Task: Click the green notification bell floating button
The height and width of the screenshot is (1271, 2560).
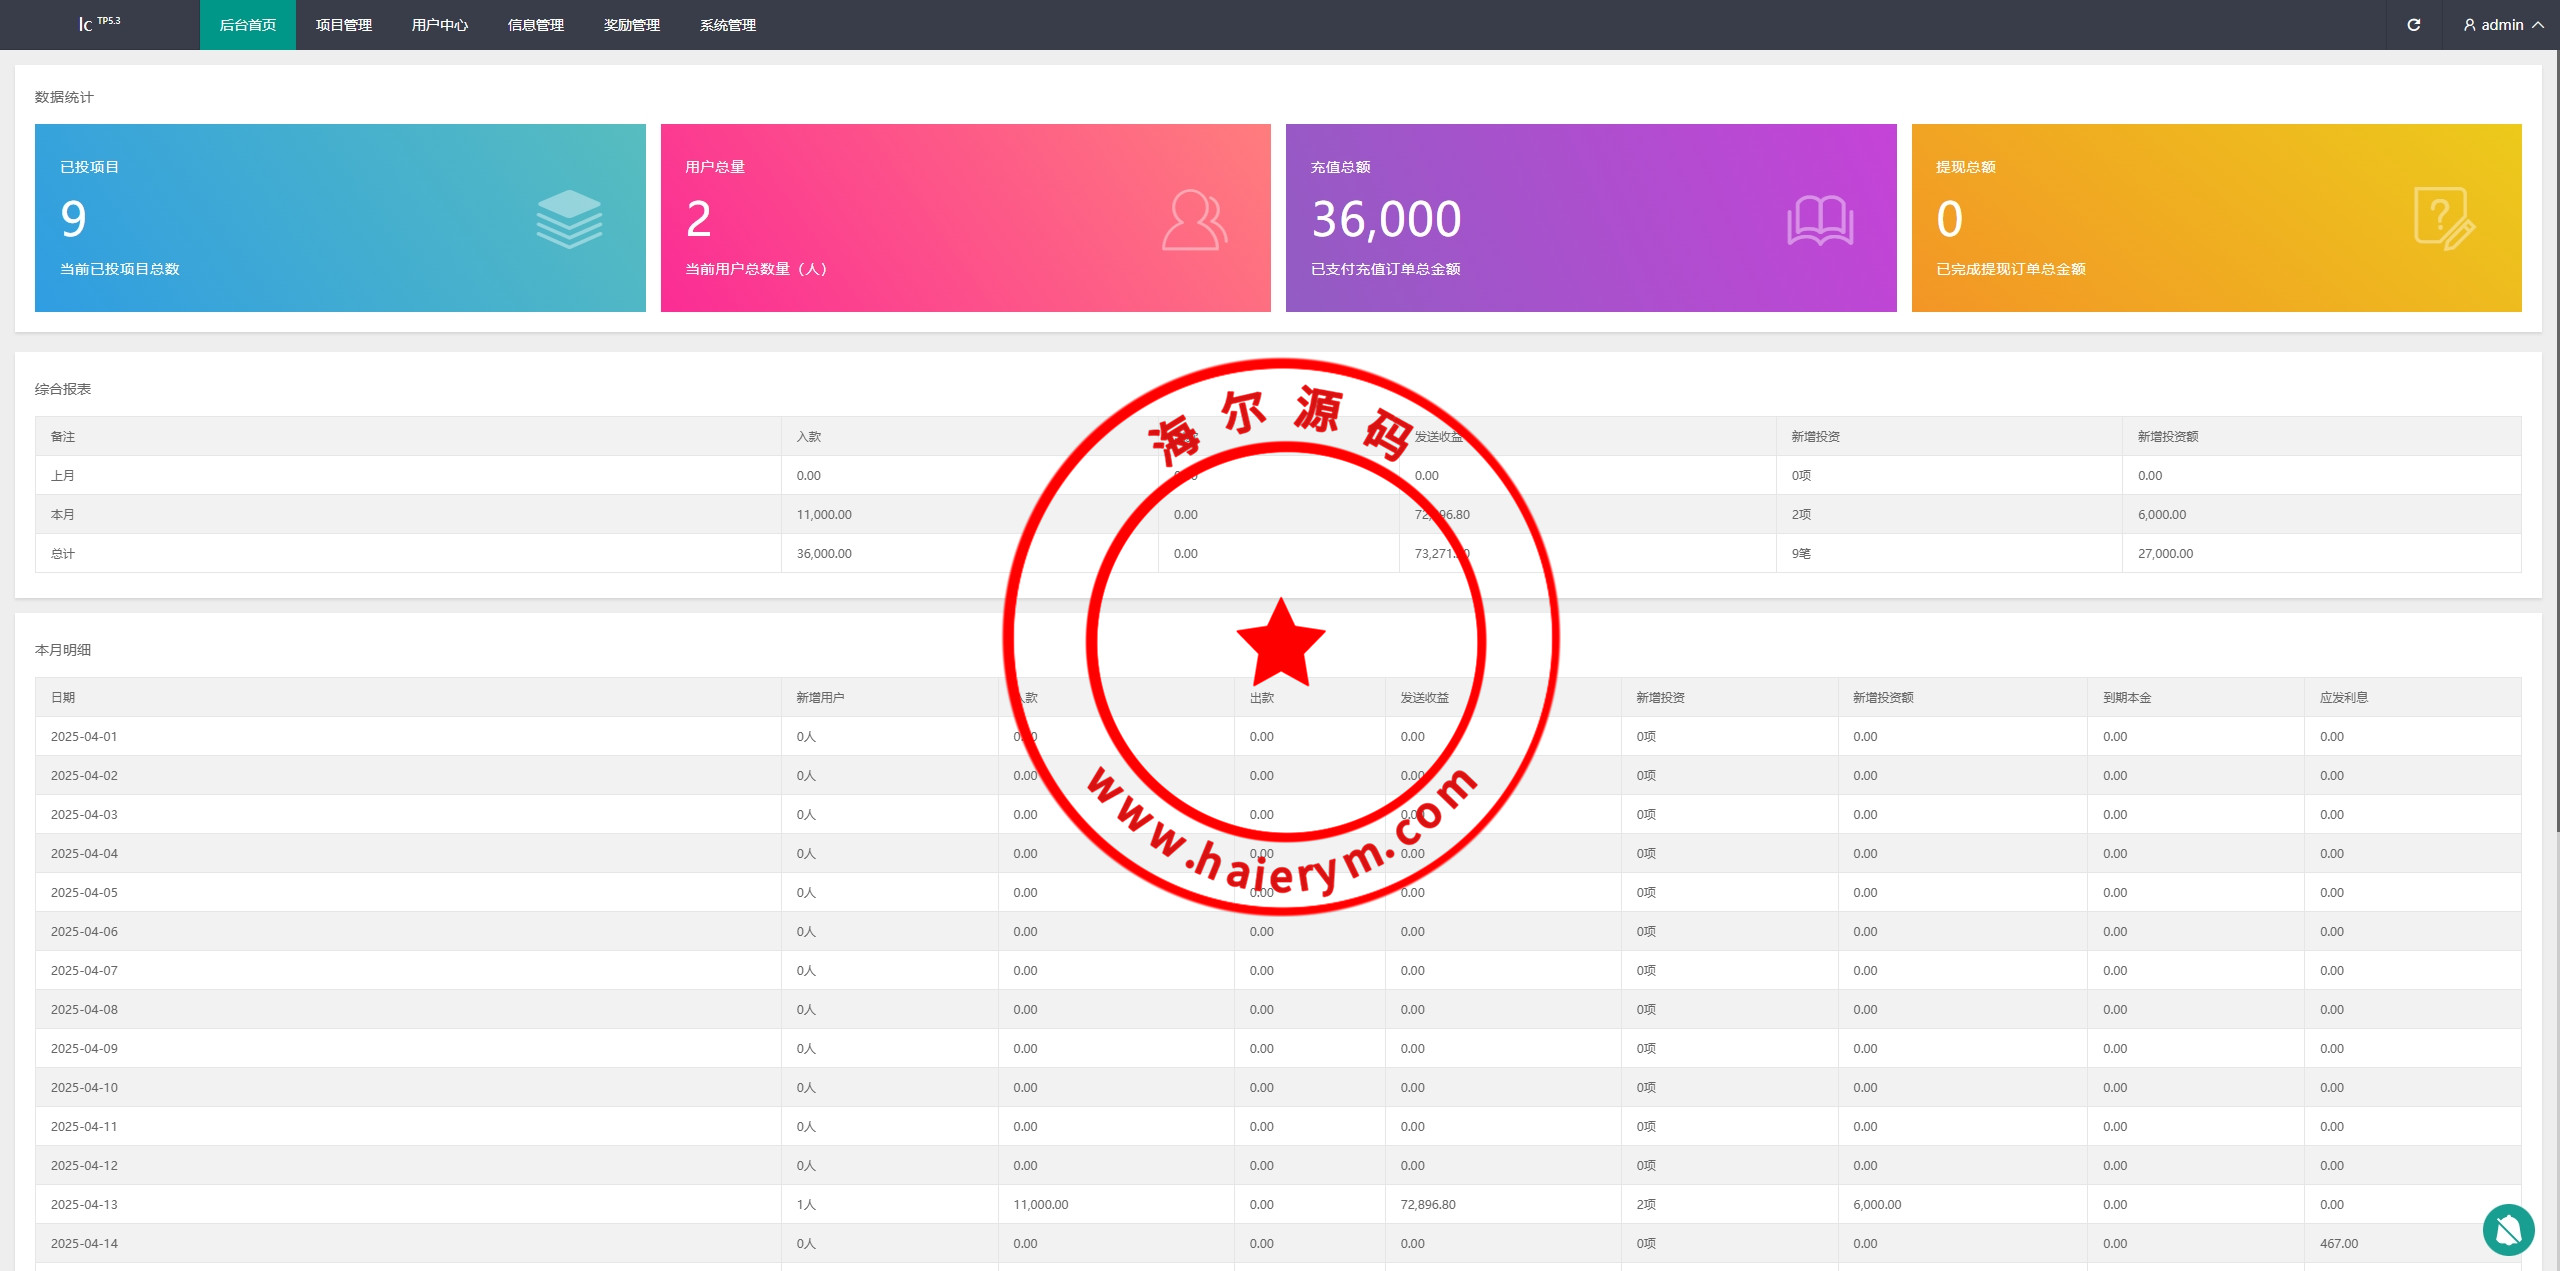Action: pos(2508,1229)
